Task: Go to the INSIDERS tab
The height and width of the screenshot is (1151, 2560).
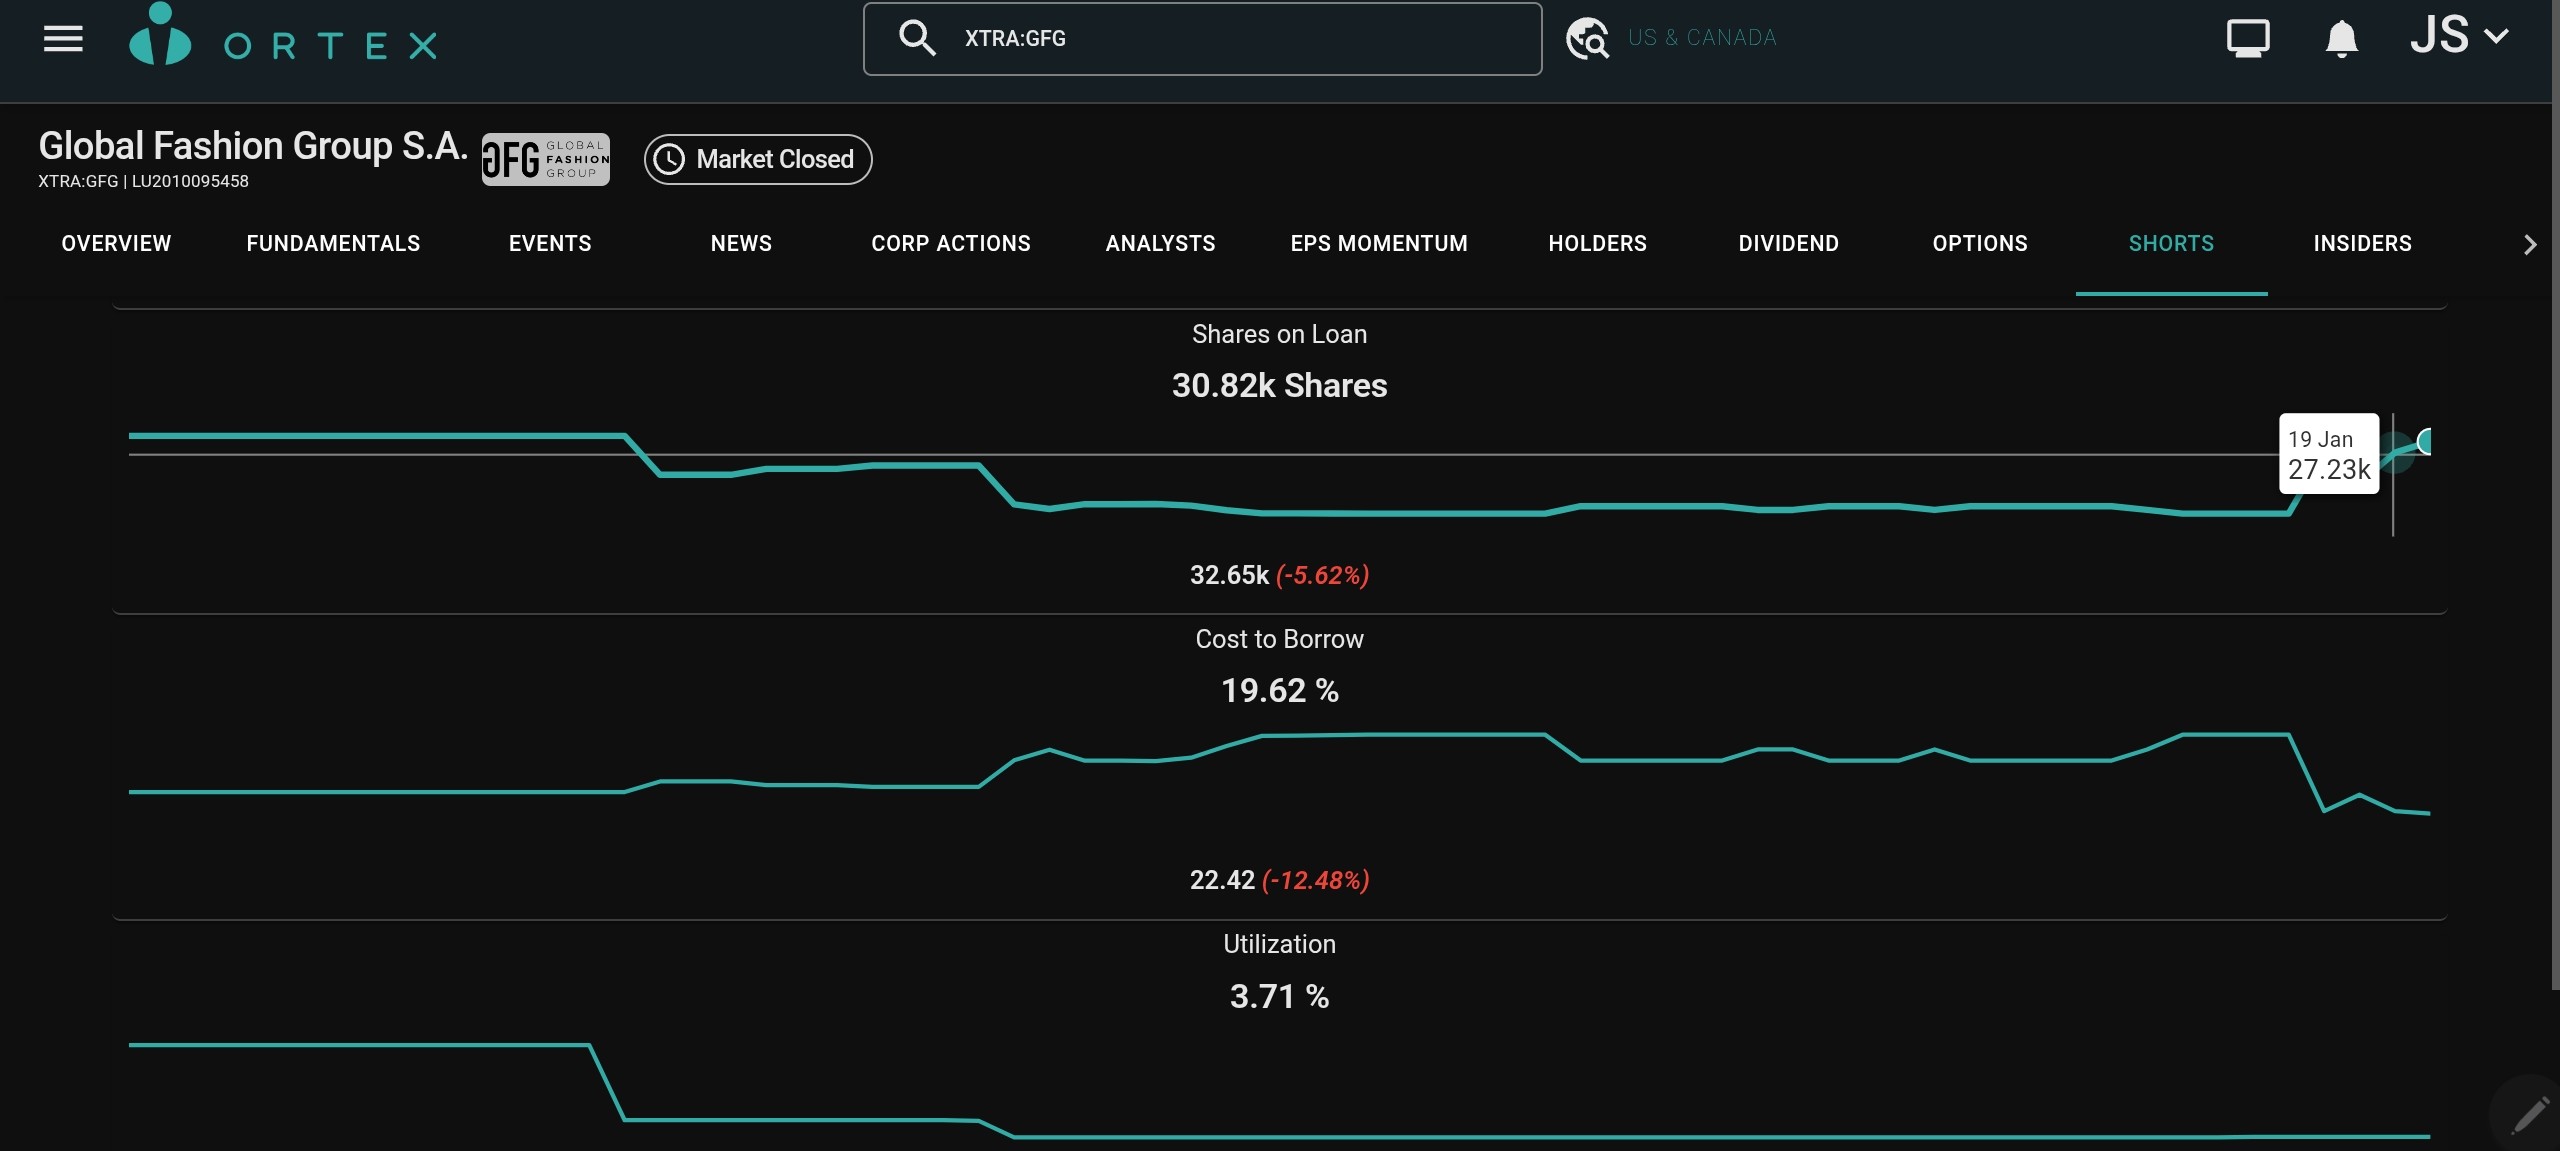Action: [x=2362, y=244]
